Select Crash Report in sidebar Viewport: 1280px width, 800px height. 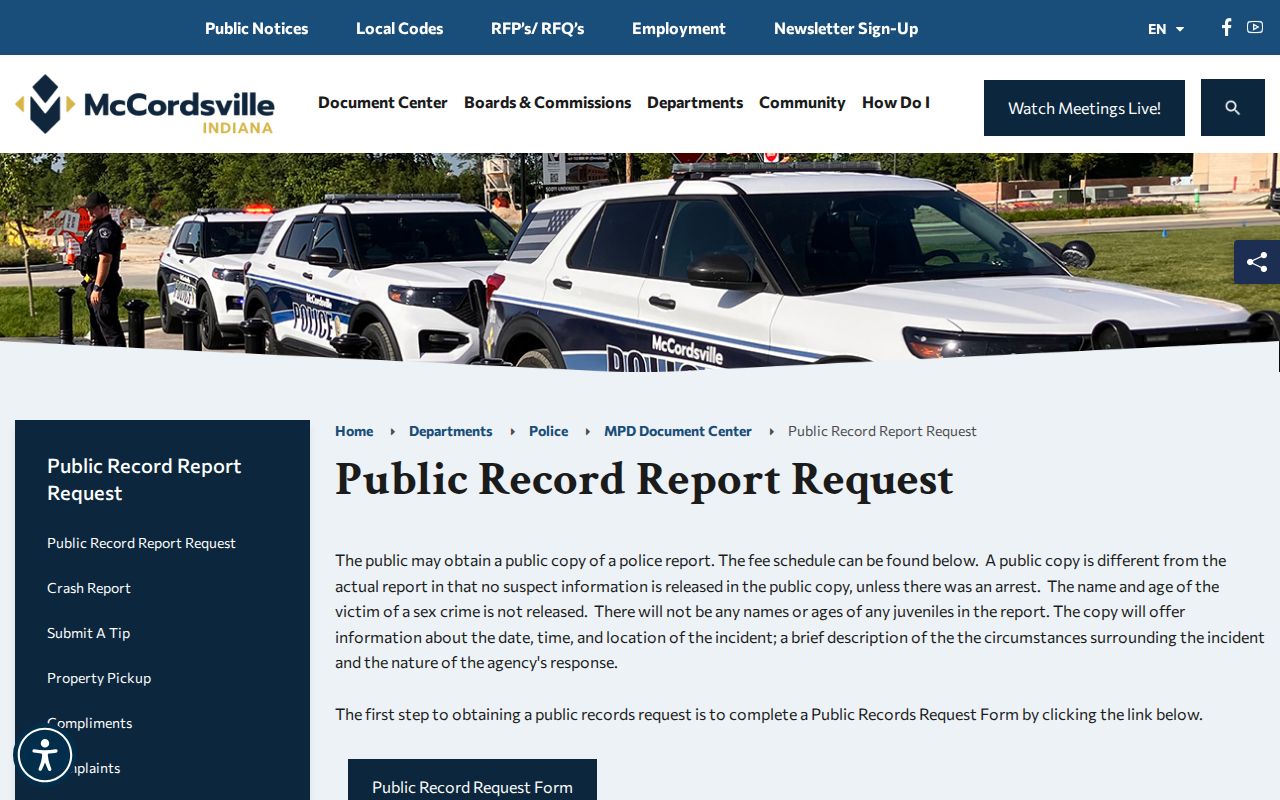89,588
